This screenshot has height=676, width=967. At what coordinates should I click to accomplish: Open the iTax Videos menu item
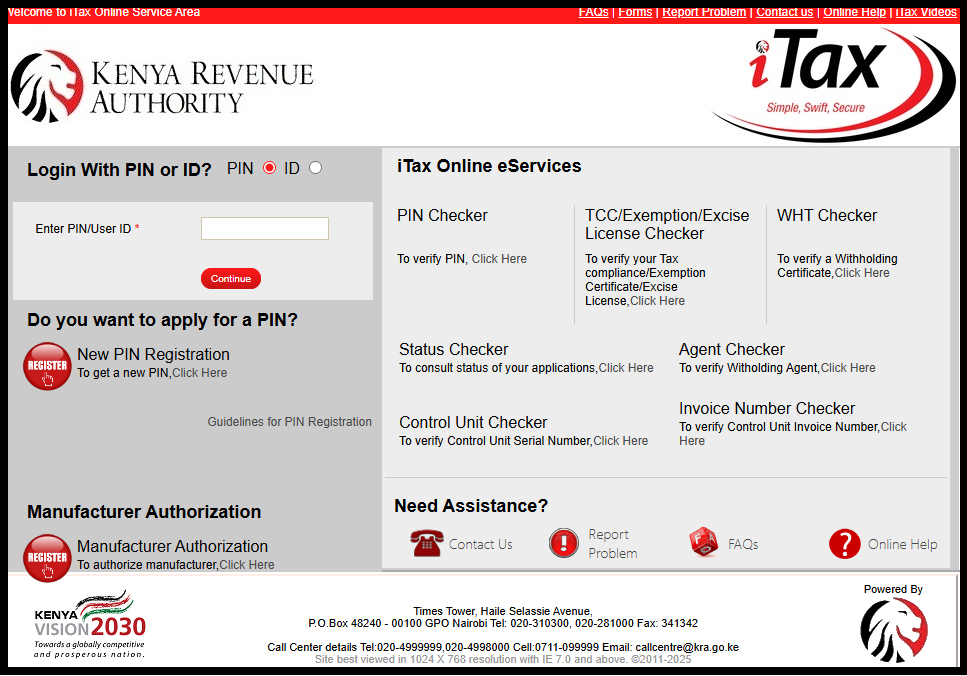[x=925, y=12]
